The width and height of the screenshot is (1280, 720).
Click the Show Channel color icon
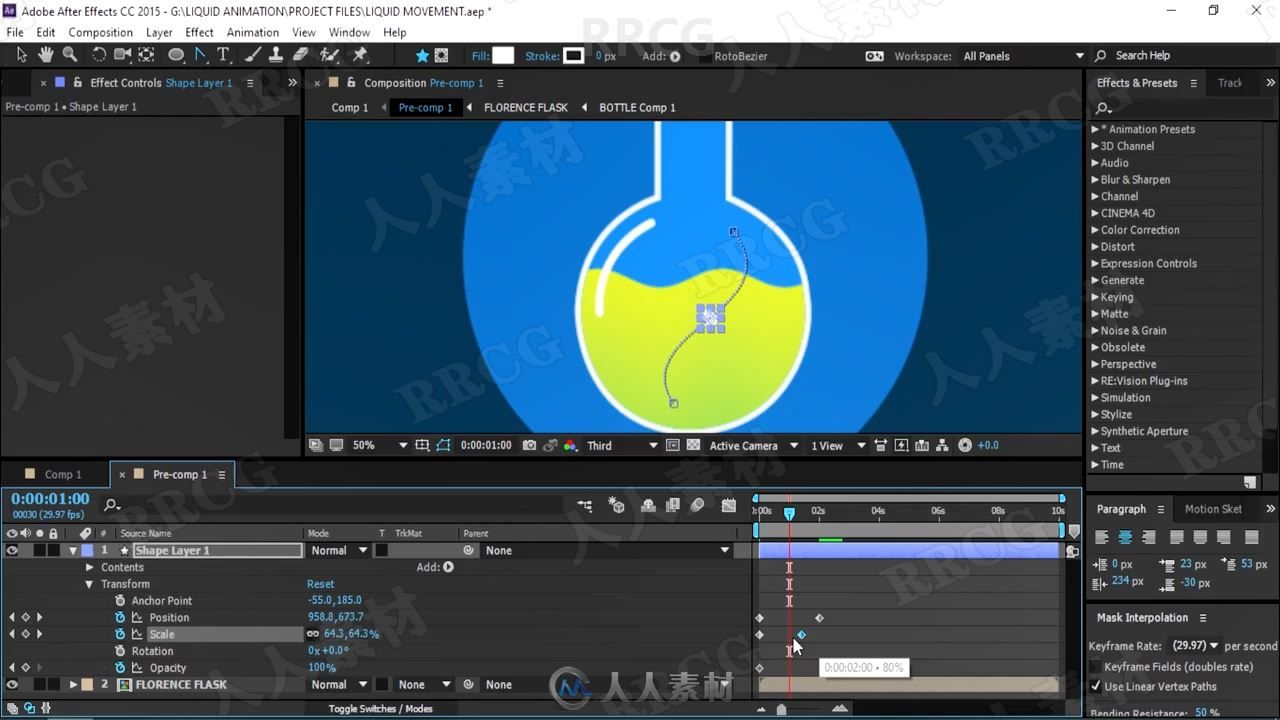570,446
